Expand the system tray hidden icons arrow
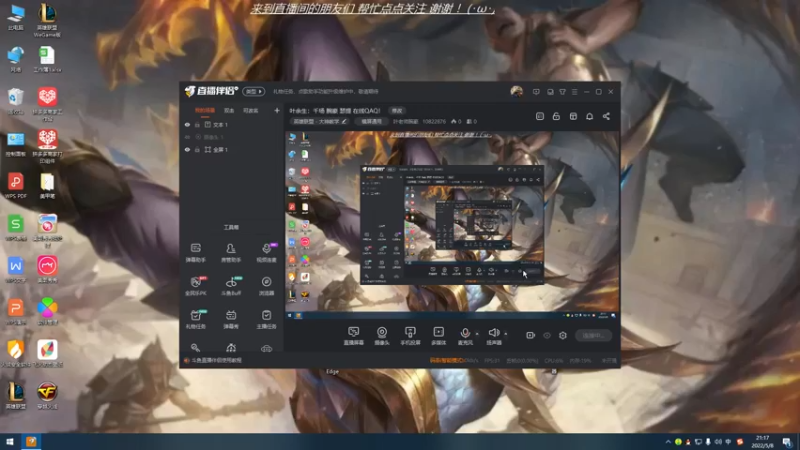Viewport: 800px width, 450px height. click(668, 442)
